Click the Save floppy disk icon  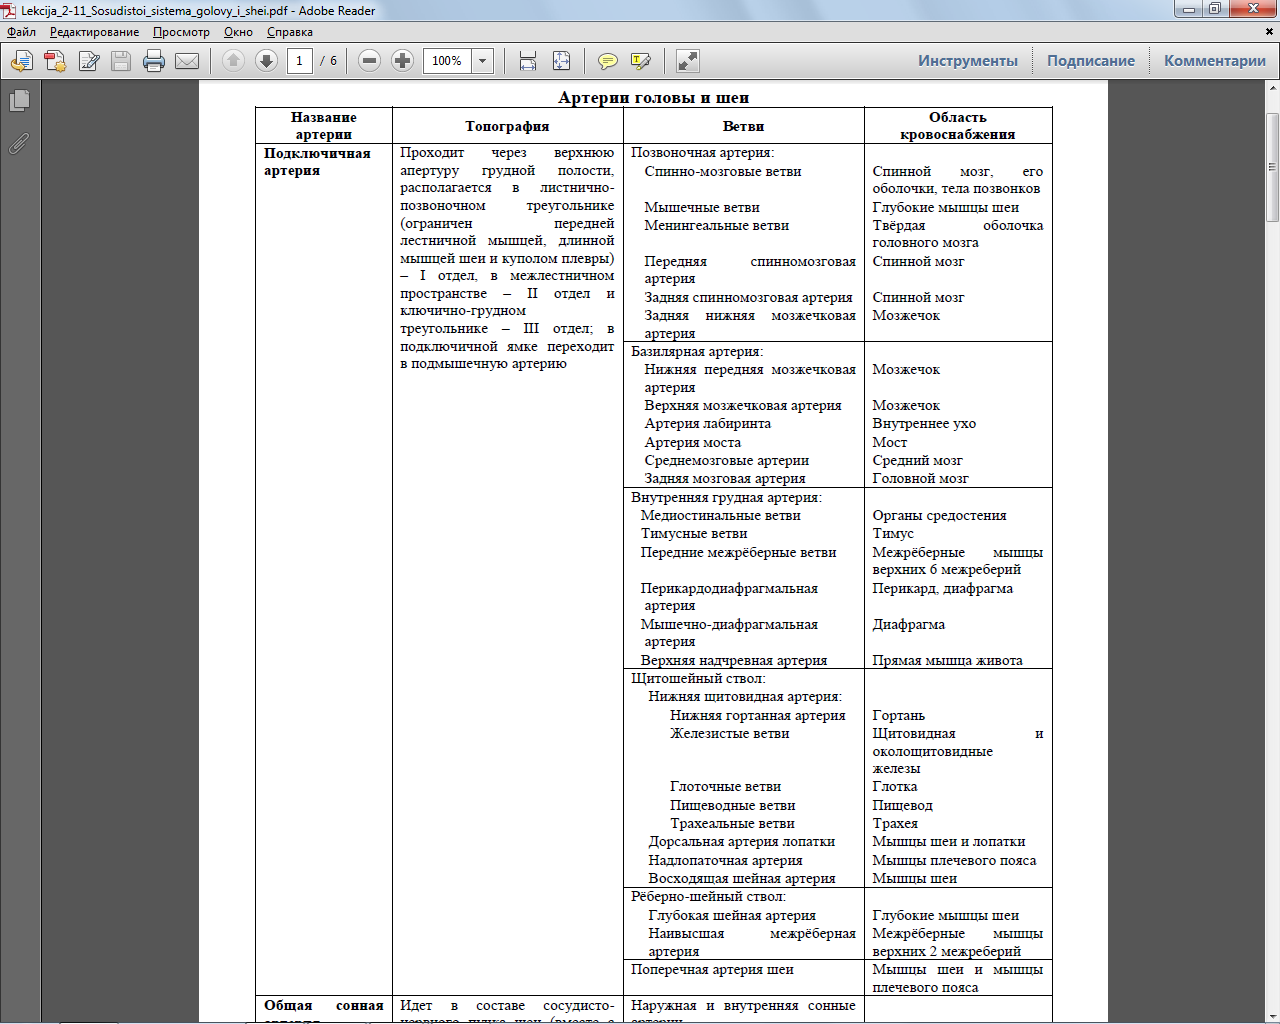tap(121, 61)
